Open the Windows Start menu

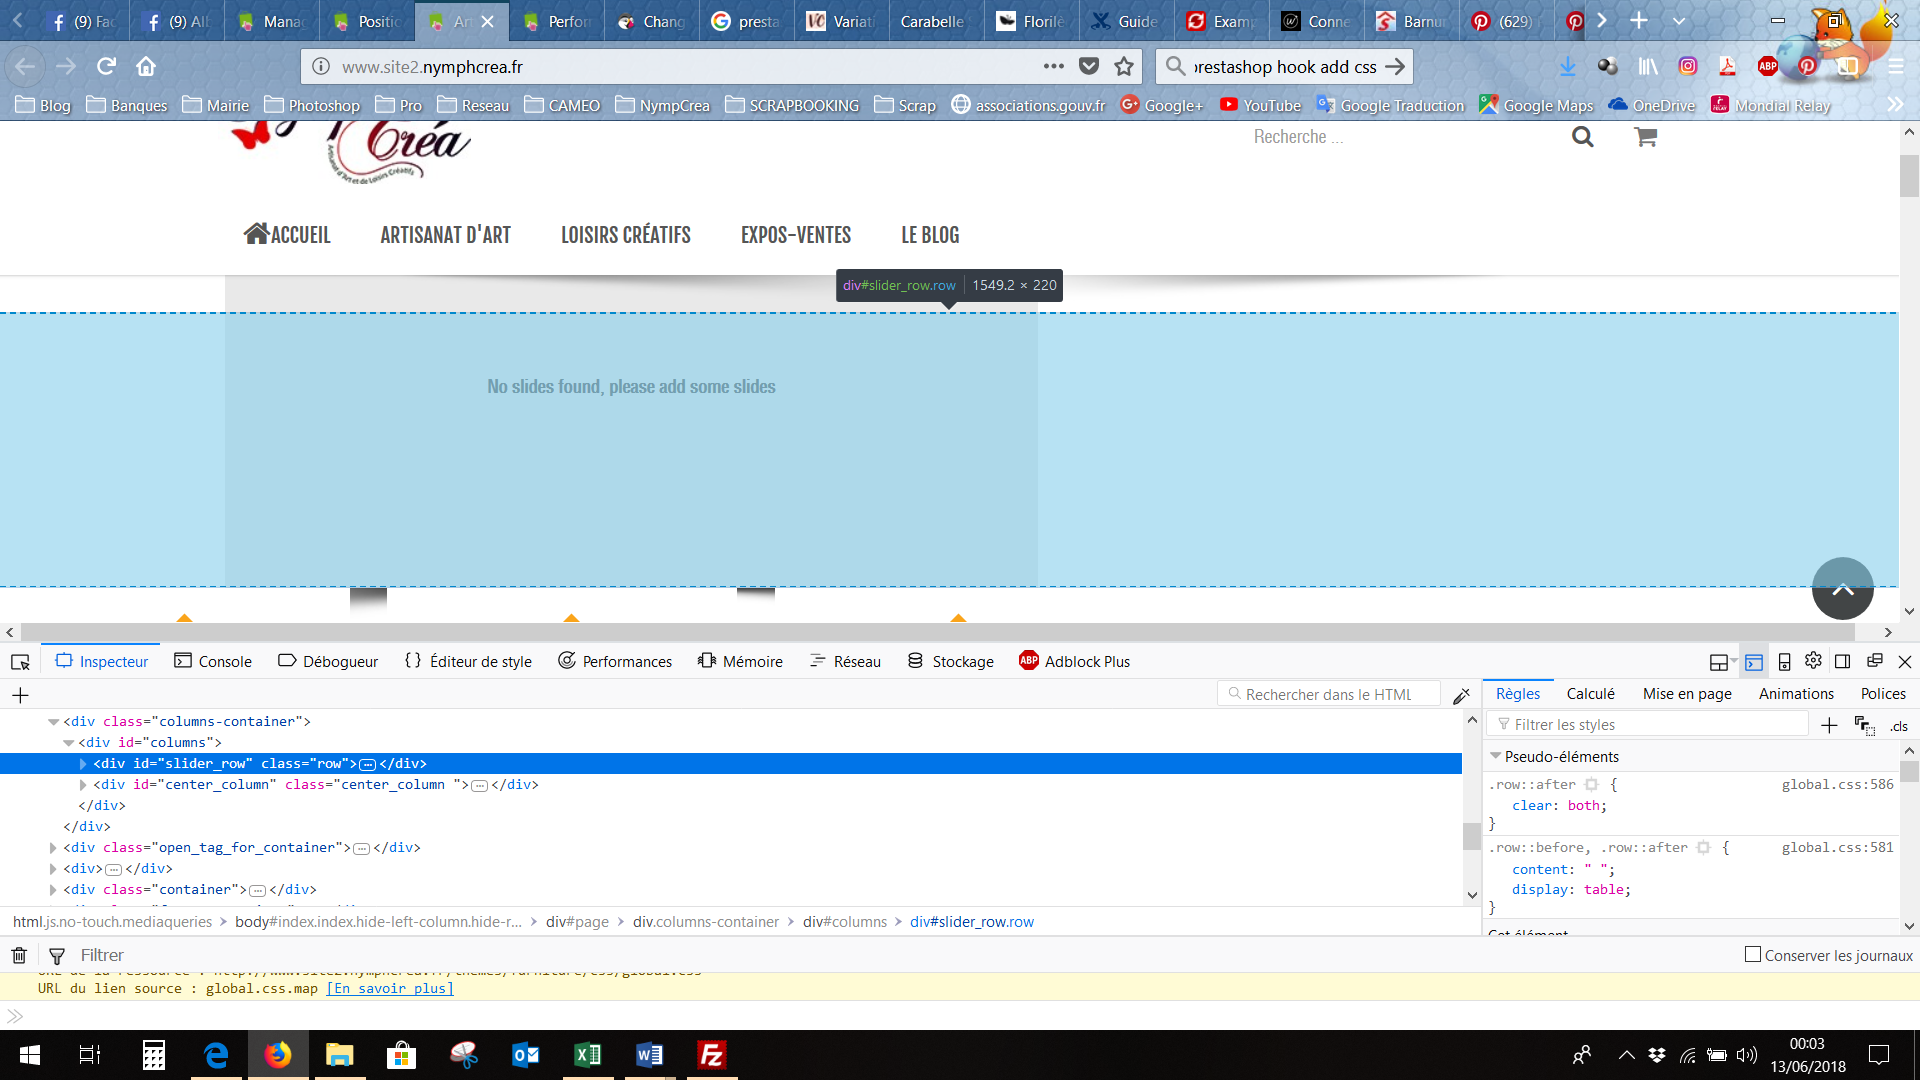[30, 1055]
